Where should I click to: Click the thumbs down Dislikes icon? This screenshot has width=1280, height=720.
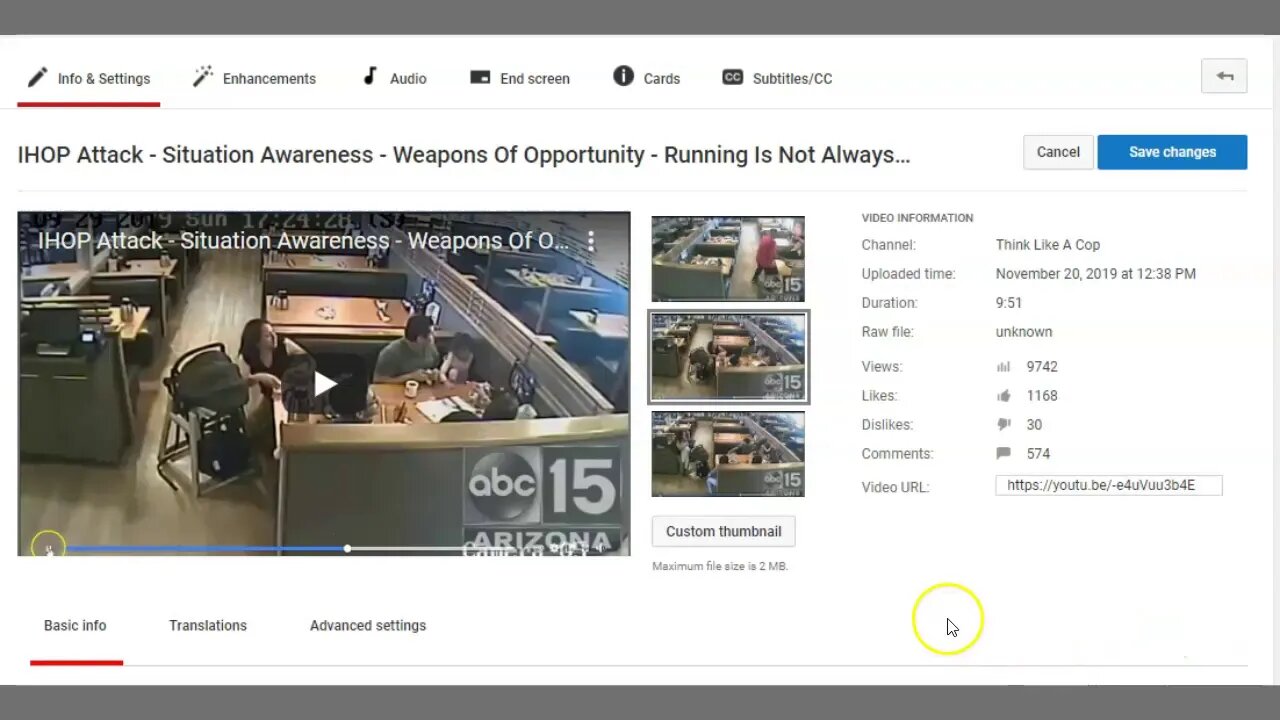[x=1003, y=425]
